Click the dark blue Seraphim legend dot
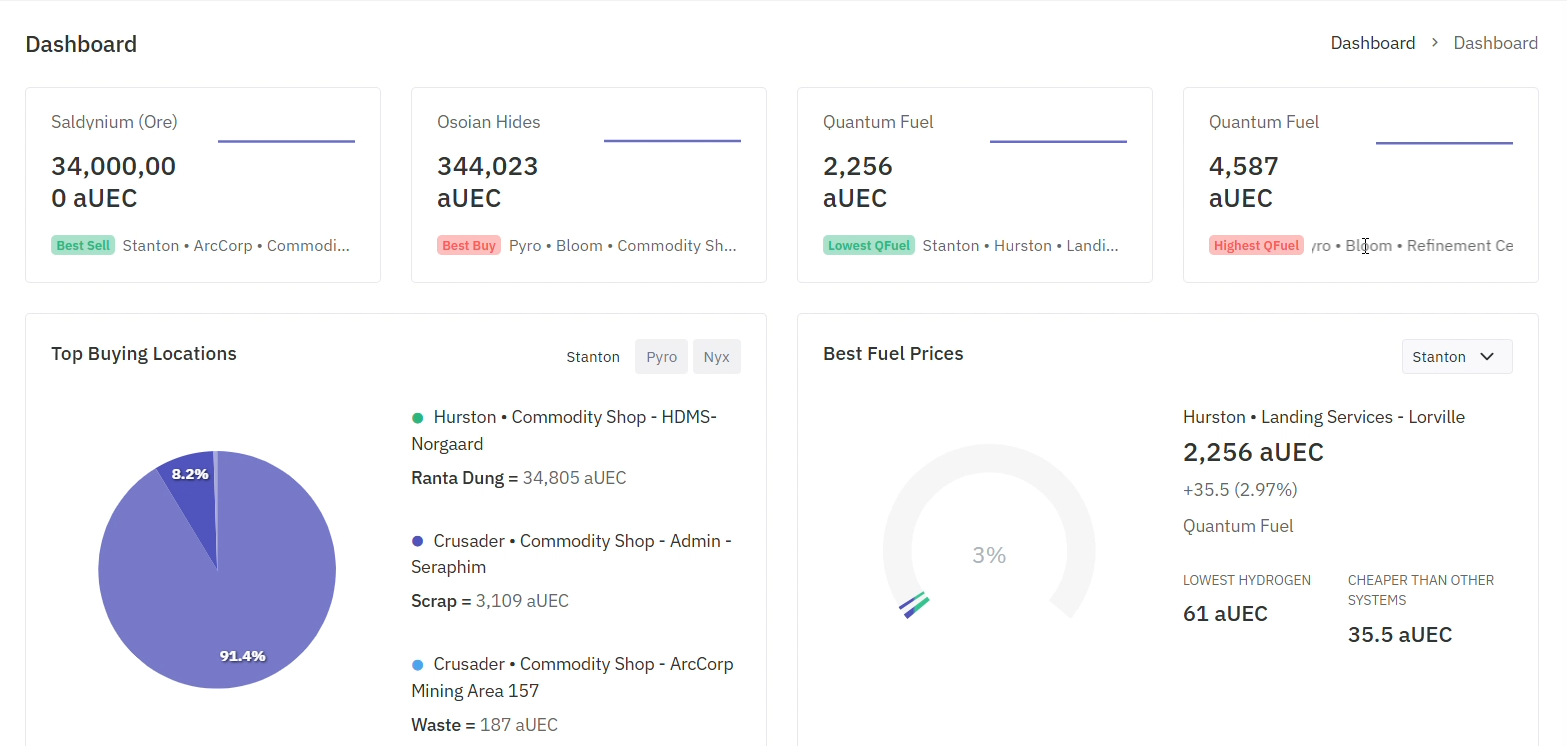Viewport: 1567px width, 746px height. tap(418, 541)
